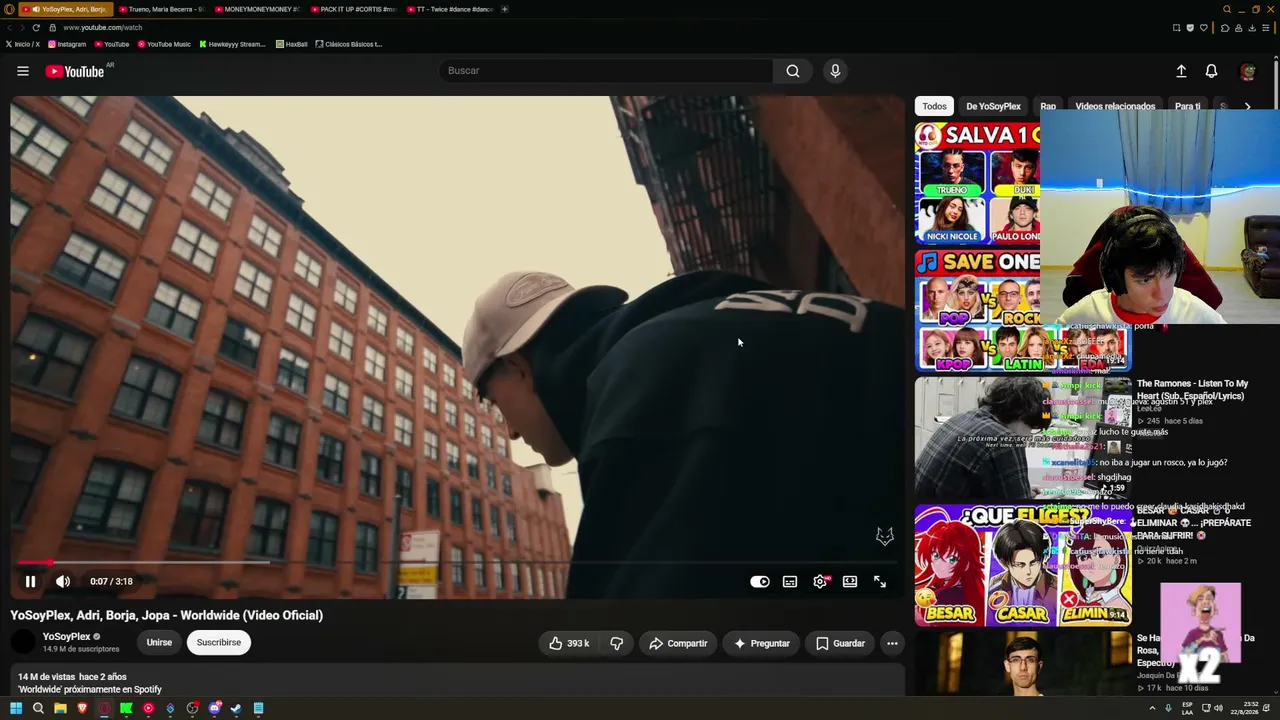Focus the Buscar search field

[605, 71]
